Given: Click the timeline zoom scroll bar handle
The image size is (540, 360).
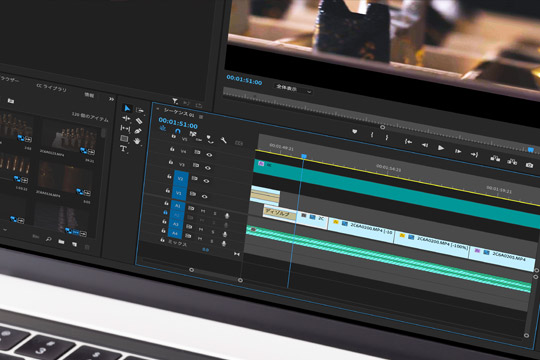Looking at the screenshot, I should pos(216,275).
